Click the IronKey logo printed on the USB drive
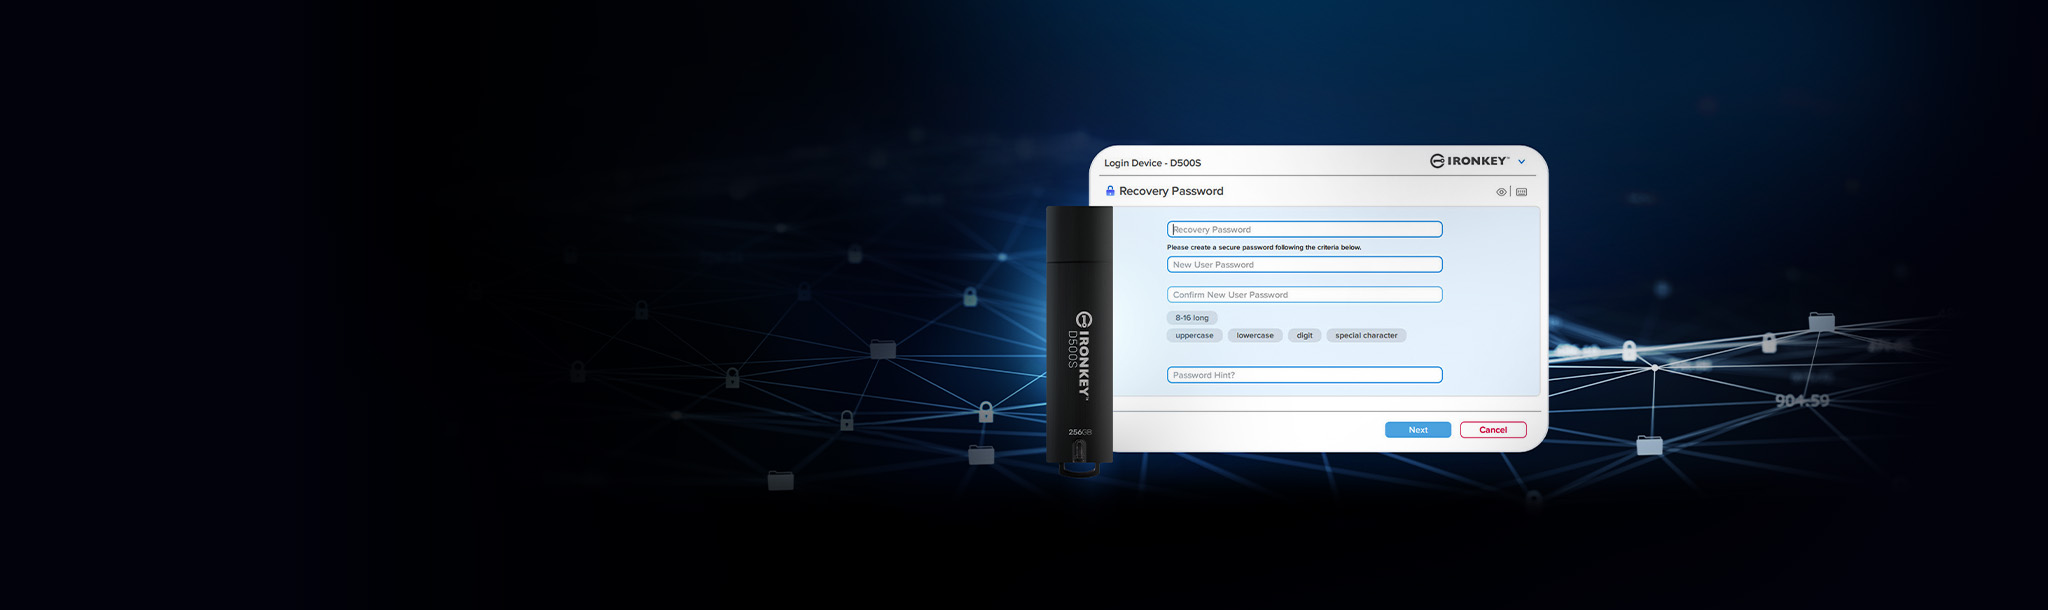Viewport: 2048px width, 610px height. [x=1083, y=355]
